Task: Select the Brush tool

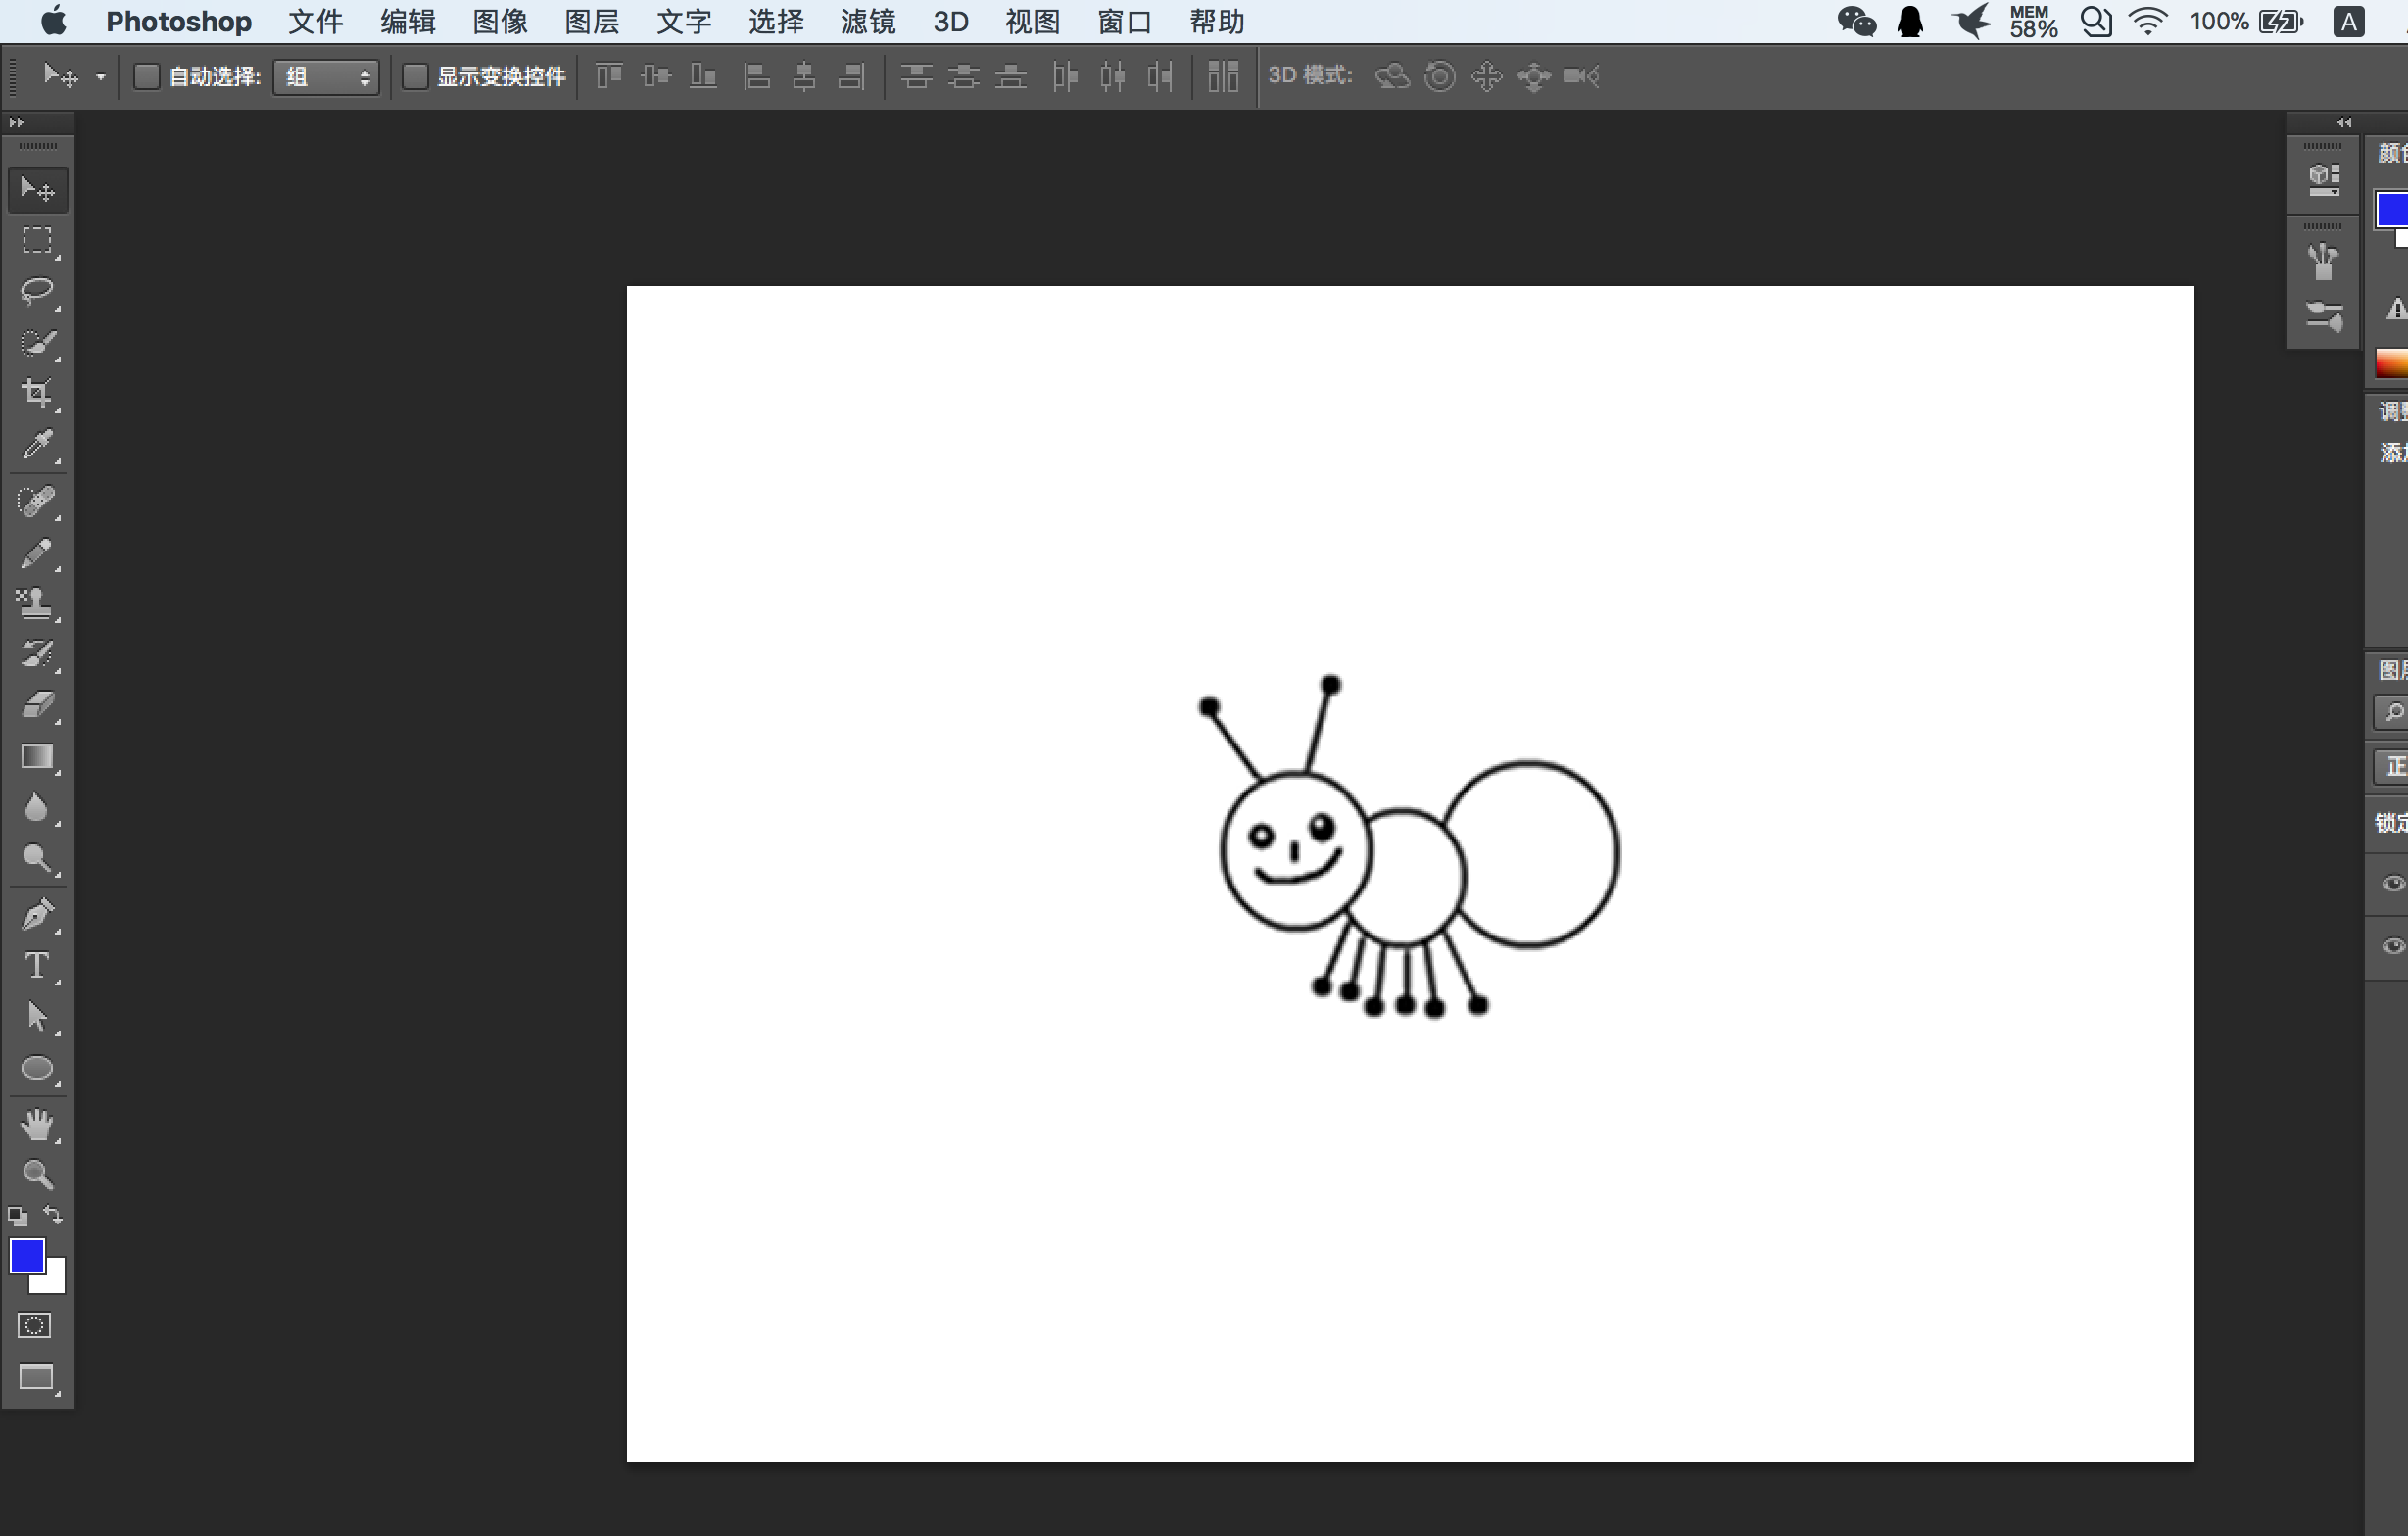Action: tap(38, 552)
